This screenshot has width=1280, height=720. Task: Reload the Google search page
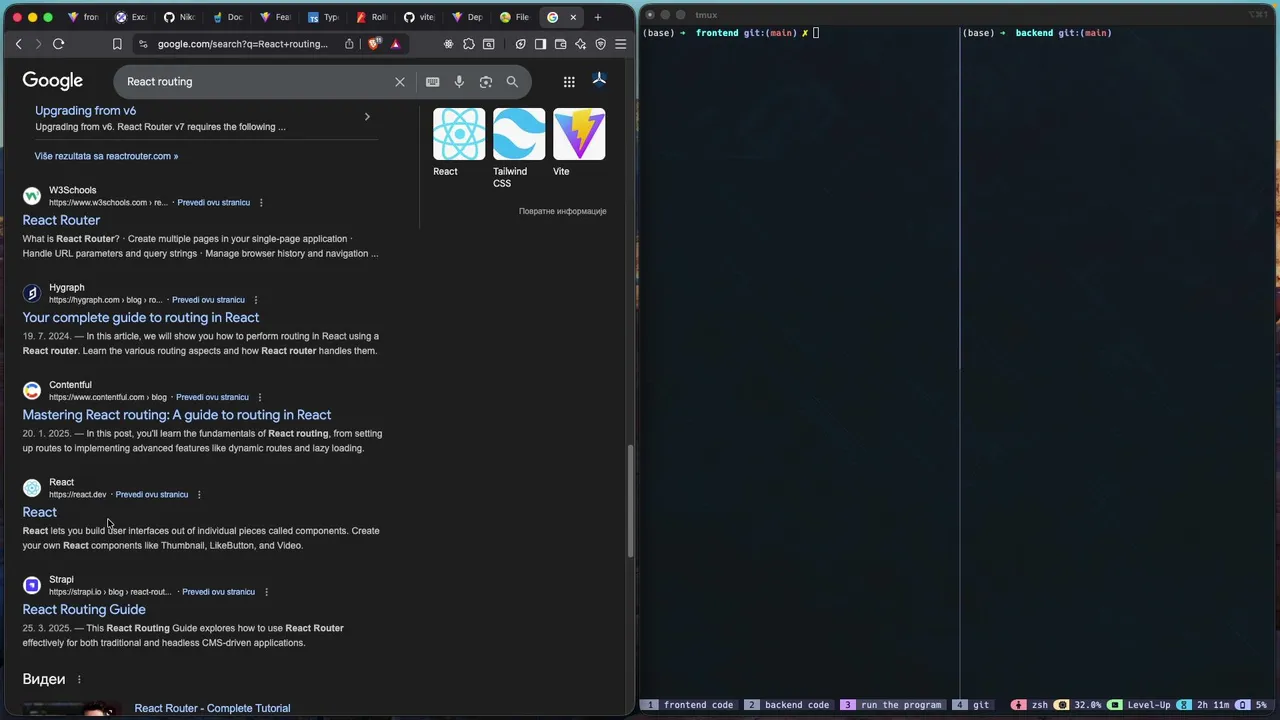point(58,44)
